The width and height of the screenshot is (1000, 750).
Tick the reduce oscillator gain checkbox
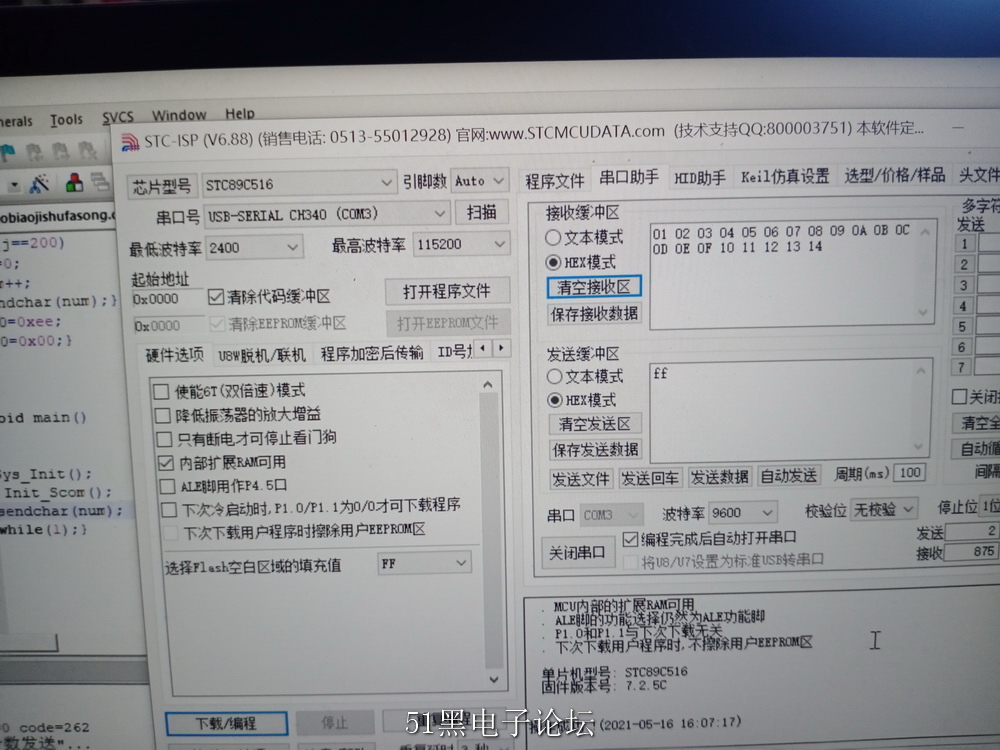coord(163,416)
